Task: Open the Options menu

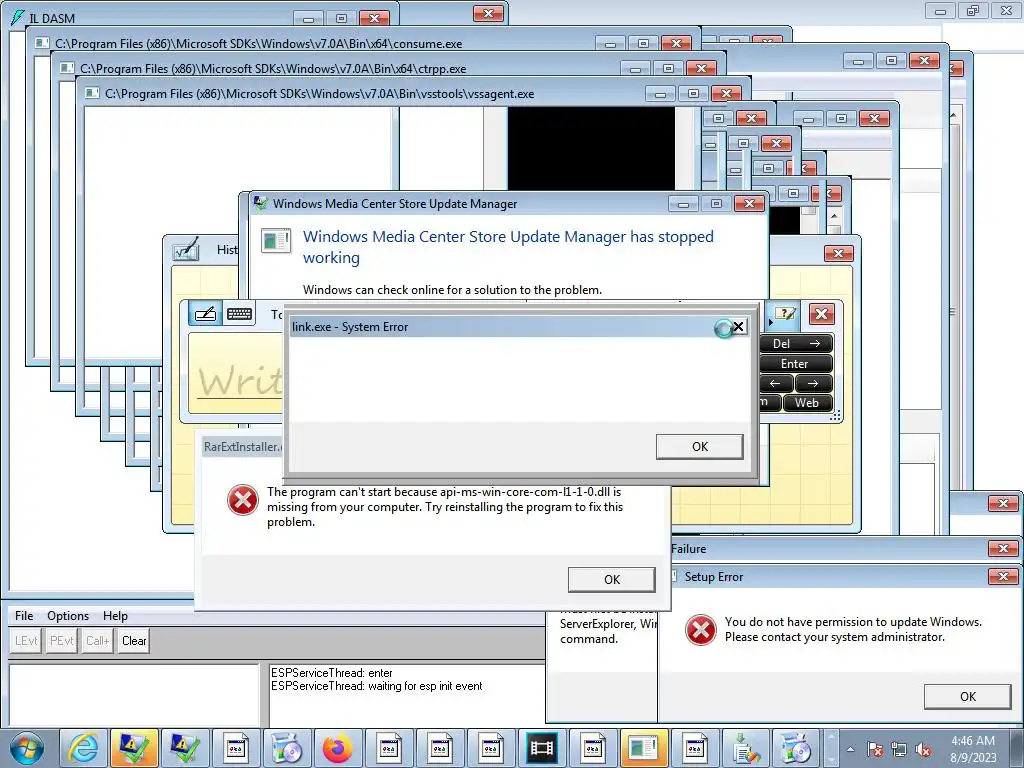Action: (68, 616)
